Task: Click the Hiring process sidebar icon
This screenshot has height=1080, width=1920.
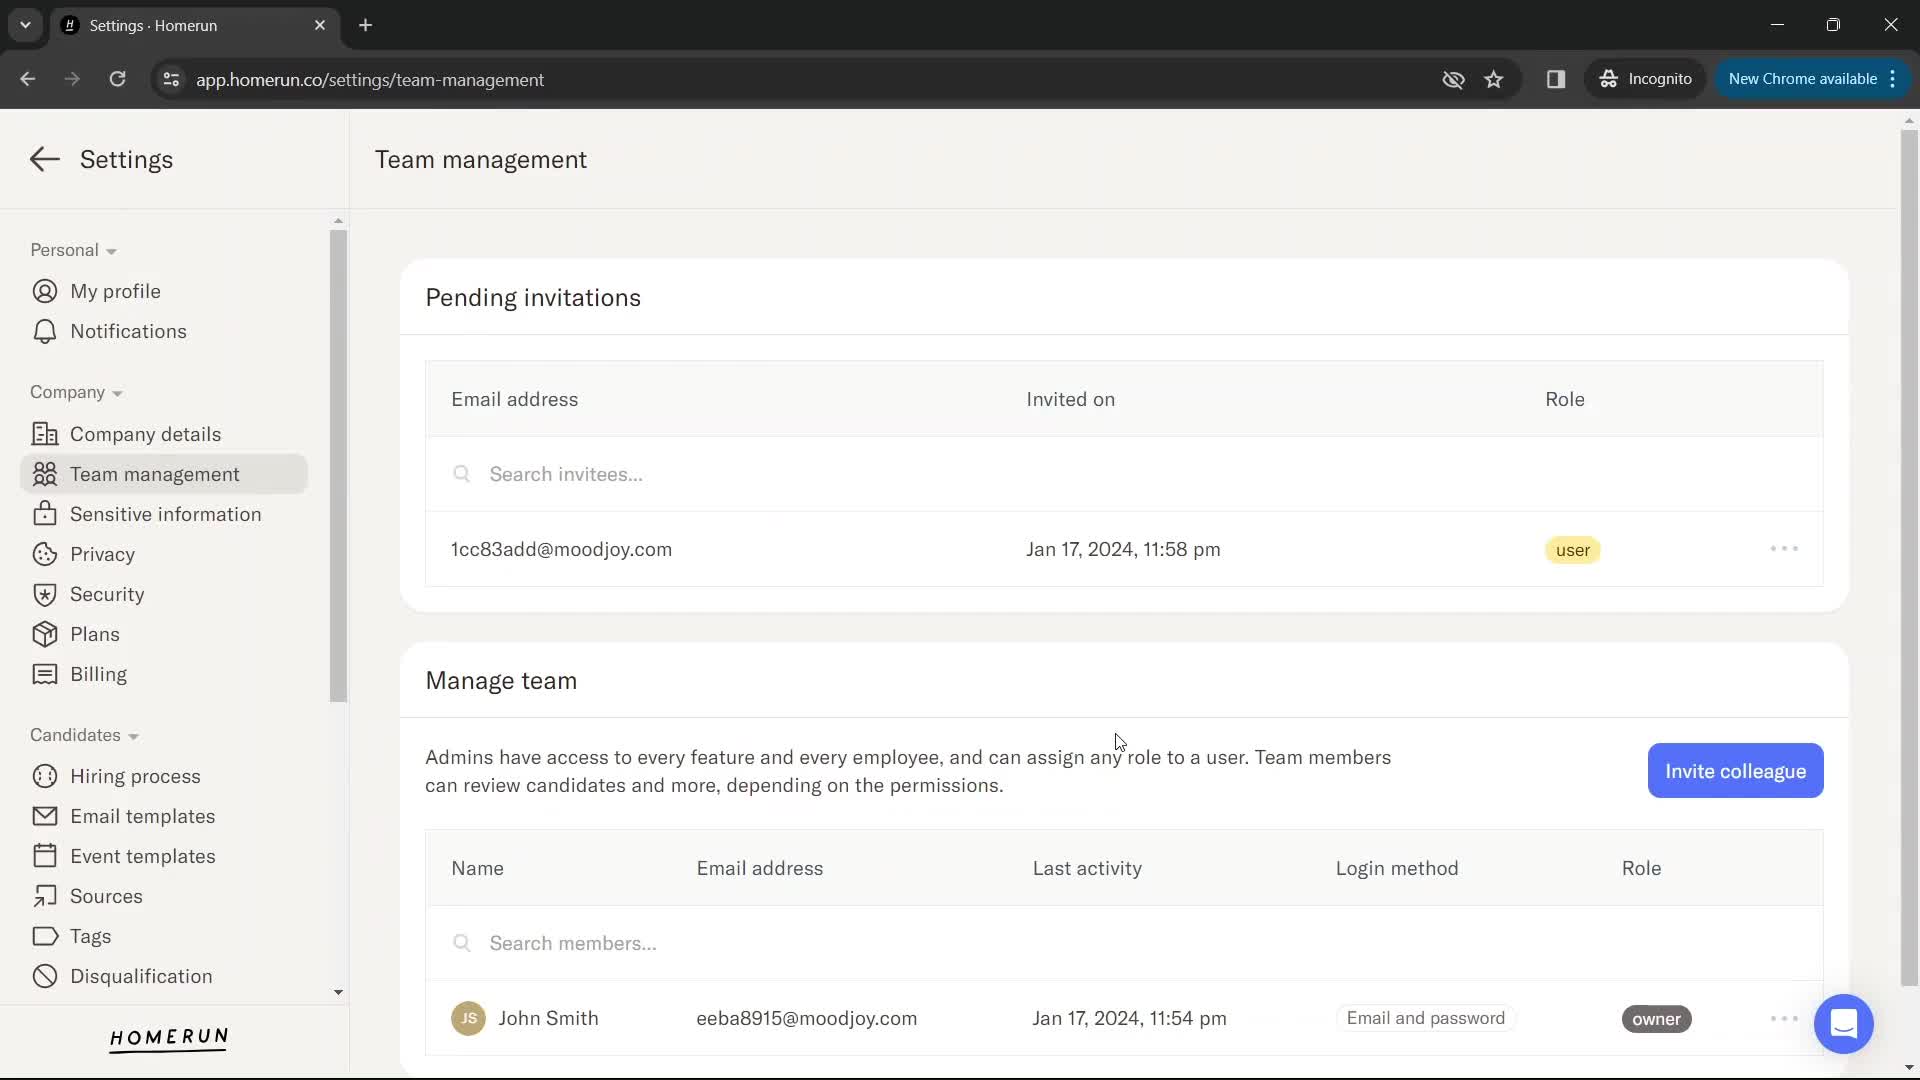Action: [x=44, y=777]
